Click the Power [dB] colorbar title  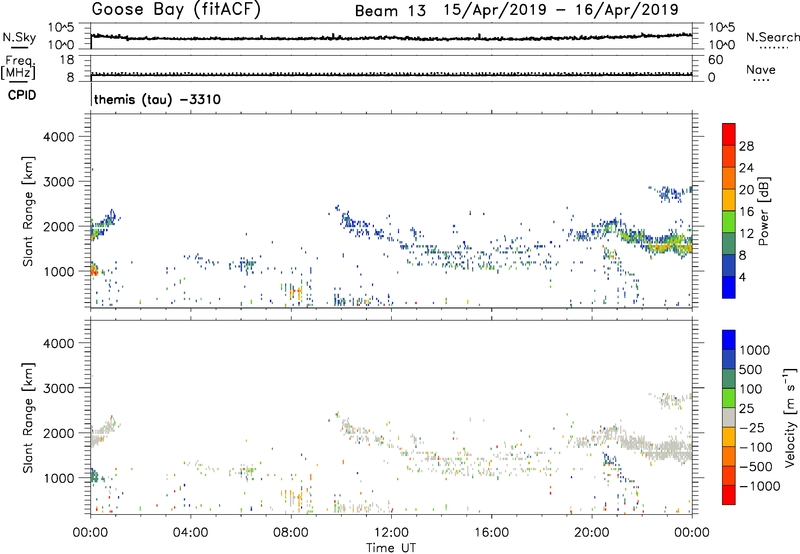(x=763, y=211)
